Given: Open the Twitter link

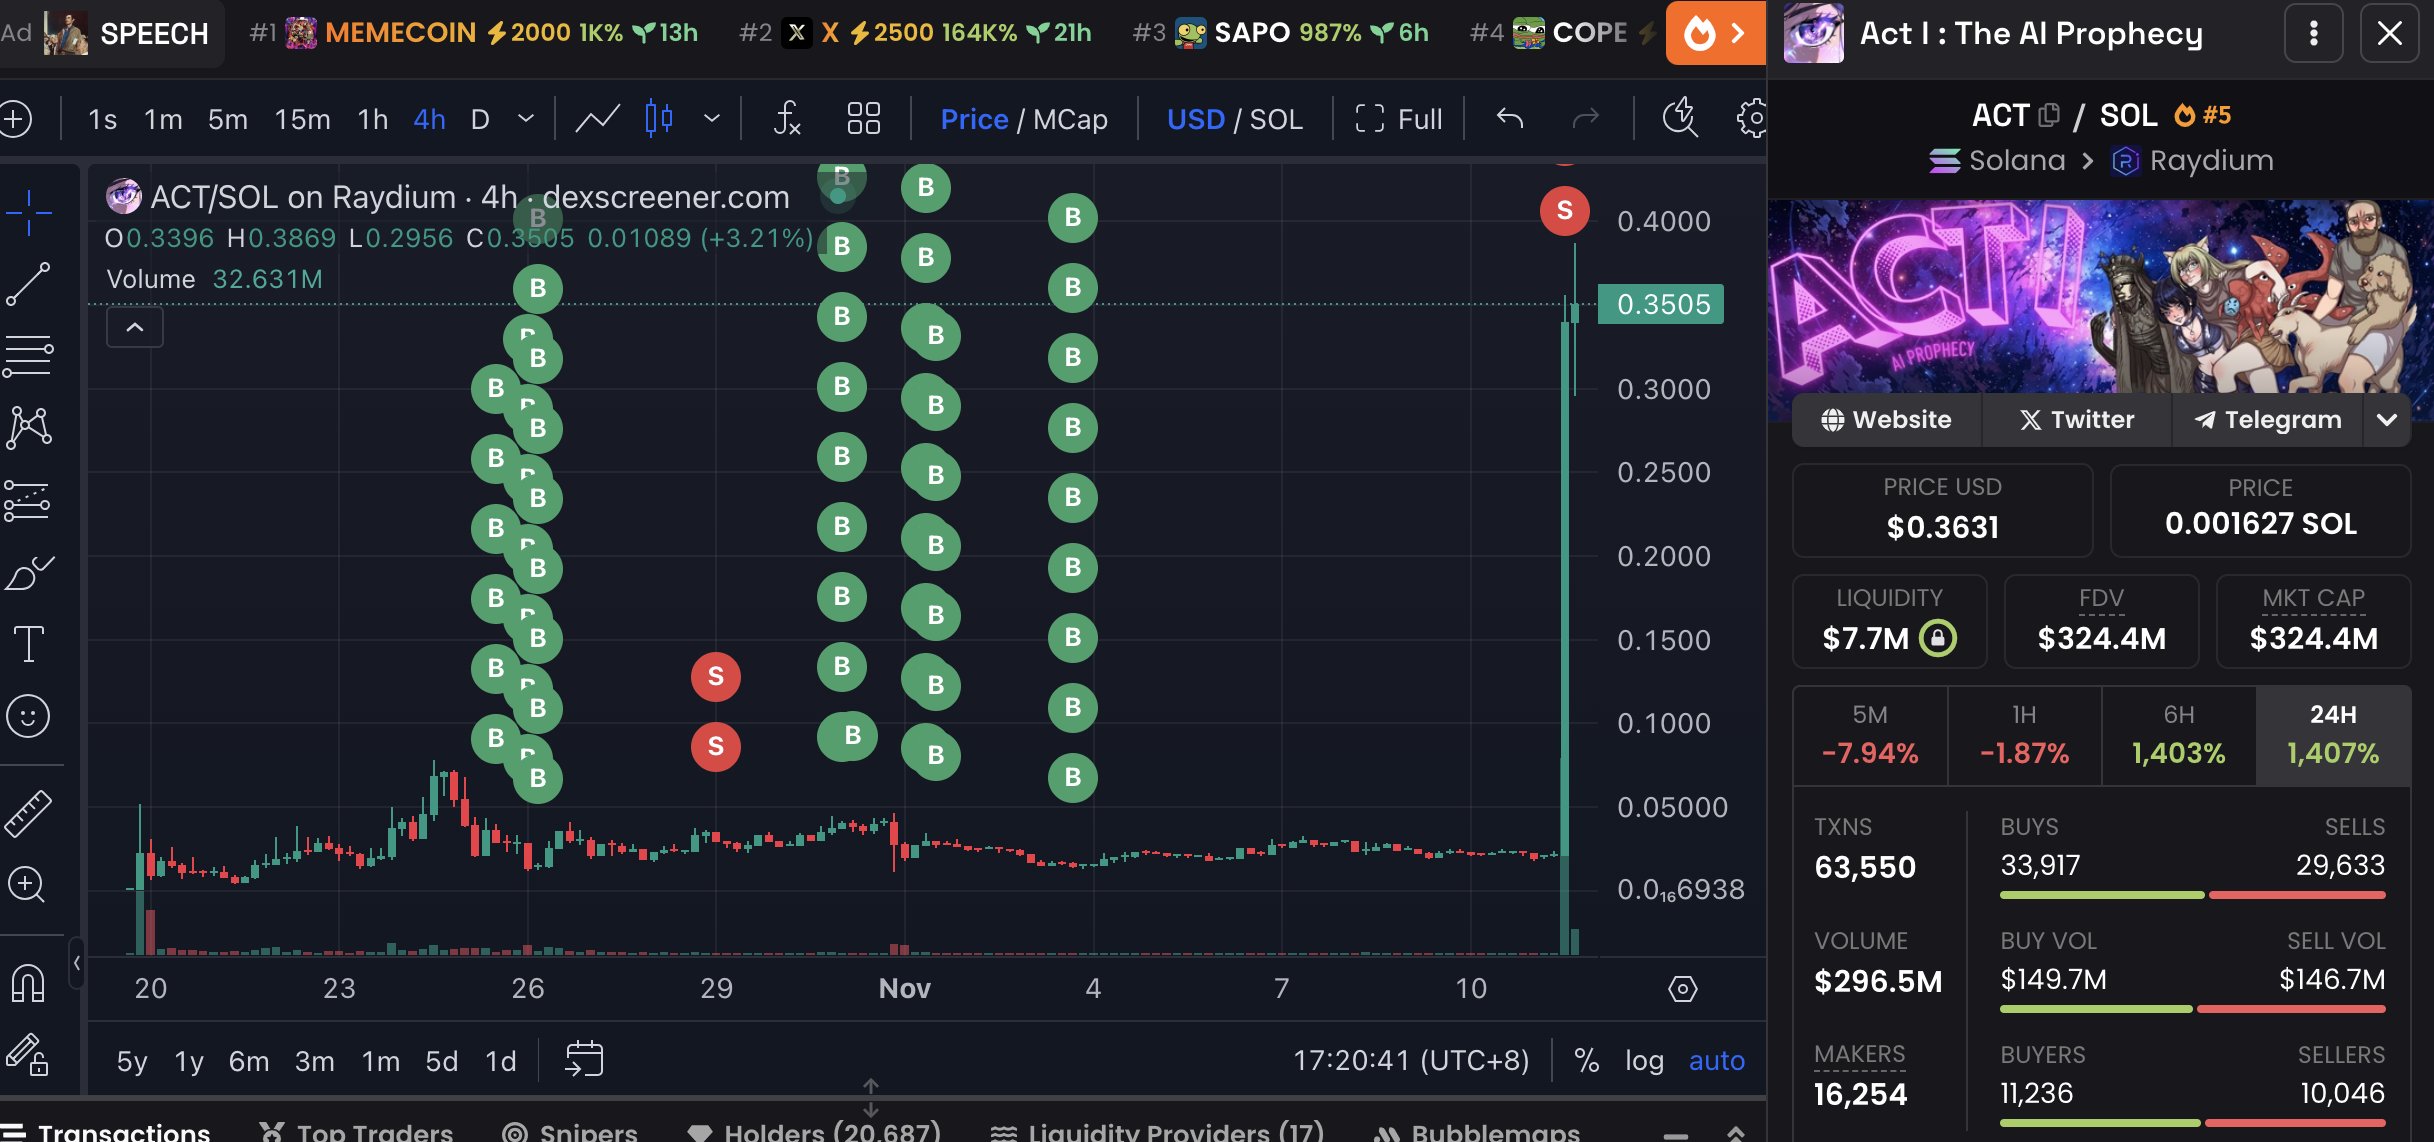Looking at the screenshot, I should [2077, 420].
